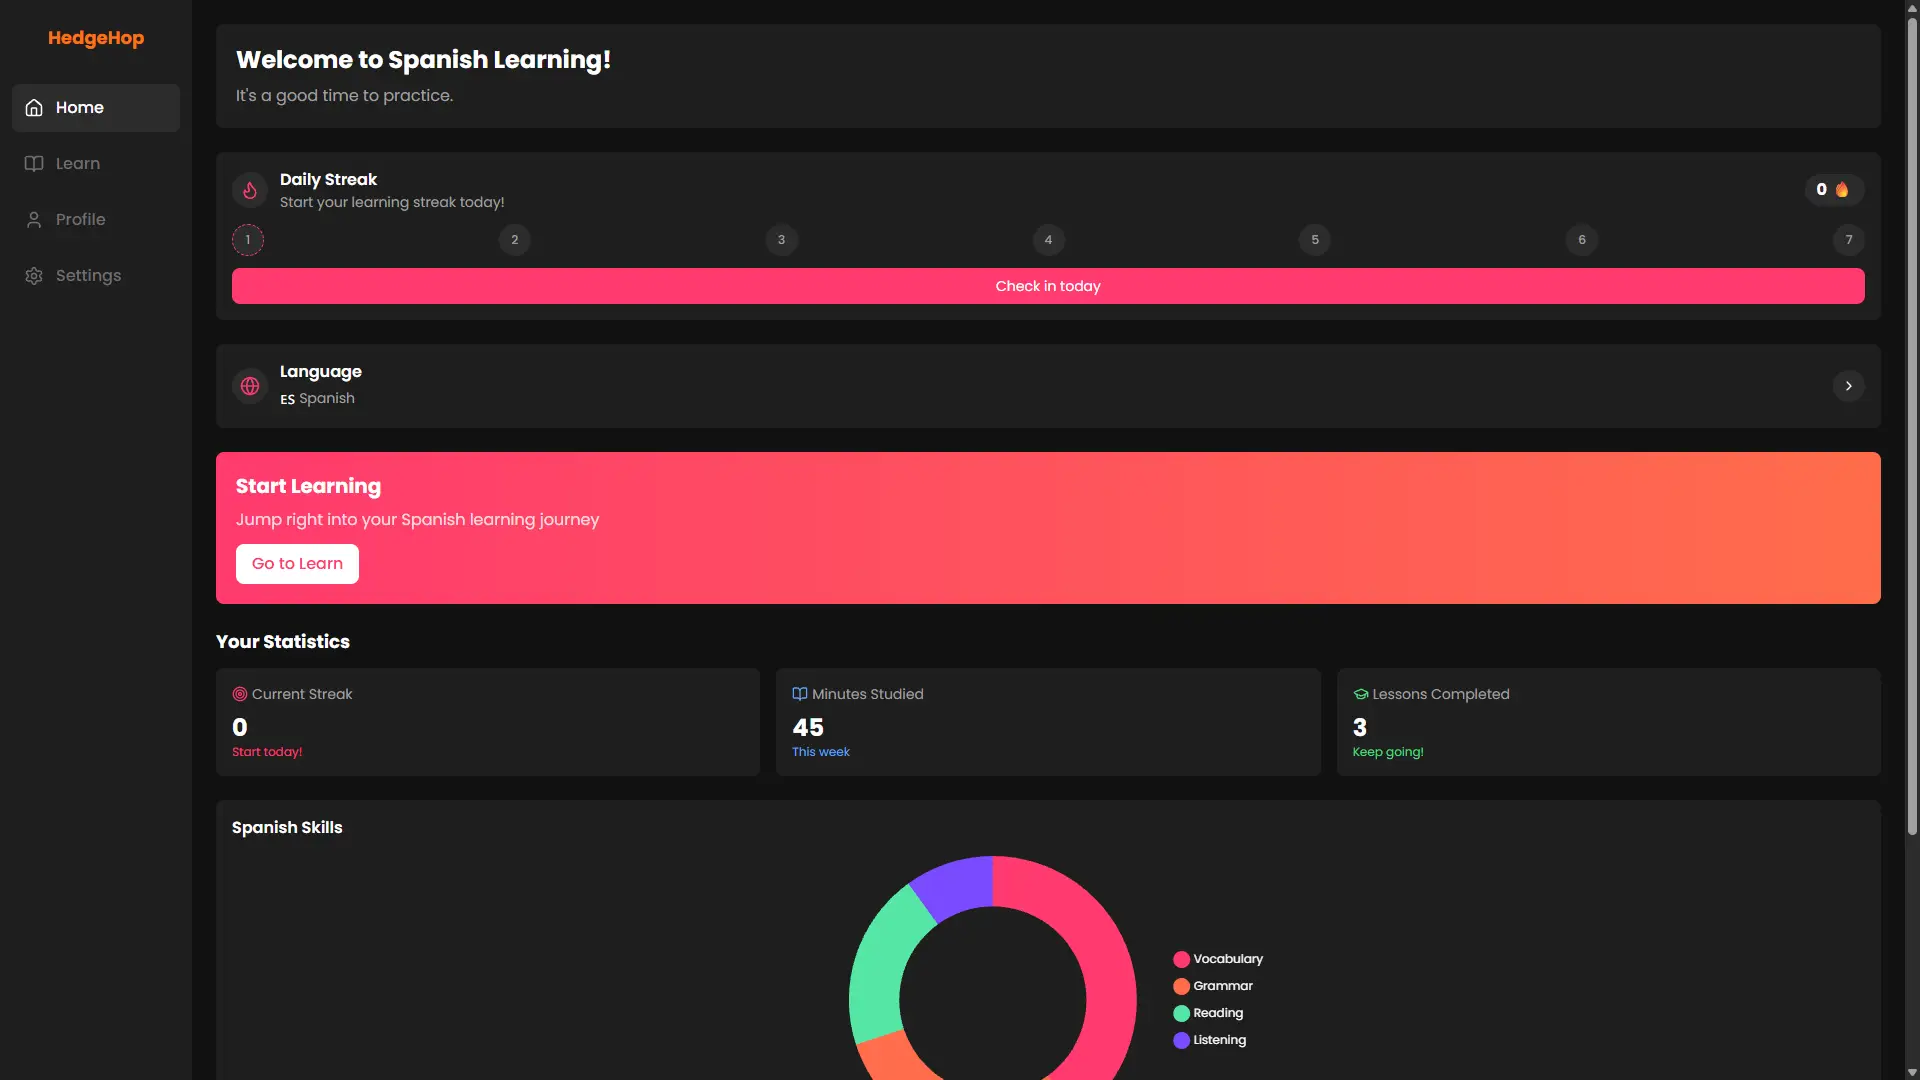The width and height of the screenshot is (1920, 1080).
Task: Go to the Learn sidebar item
Action: click(x=96, y=164)
